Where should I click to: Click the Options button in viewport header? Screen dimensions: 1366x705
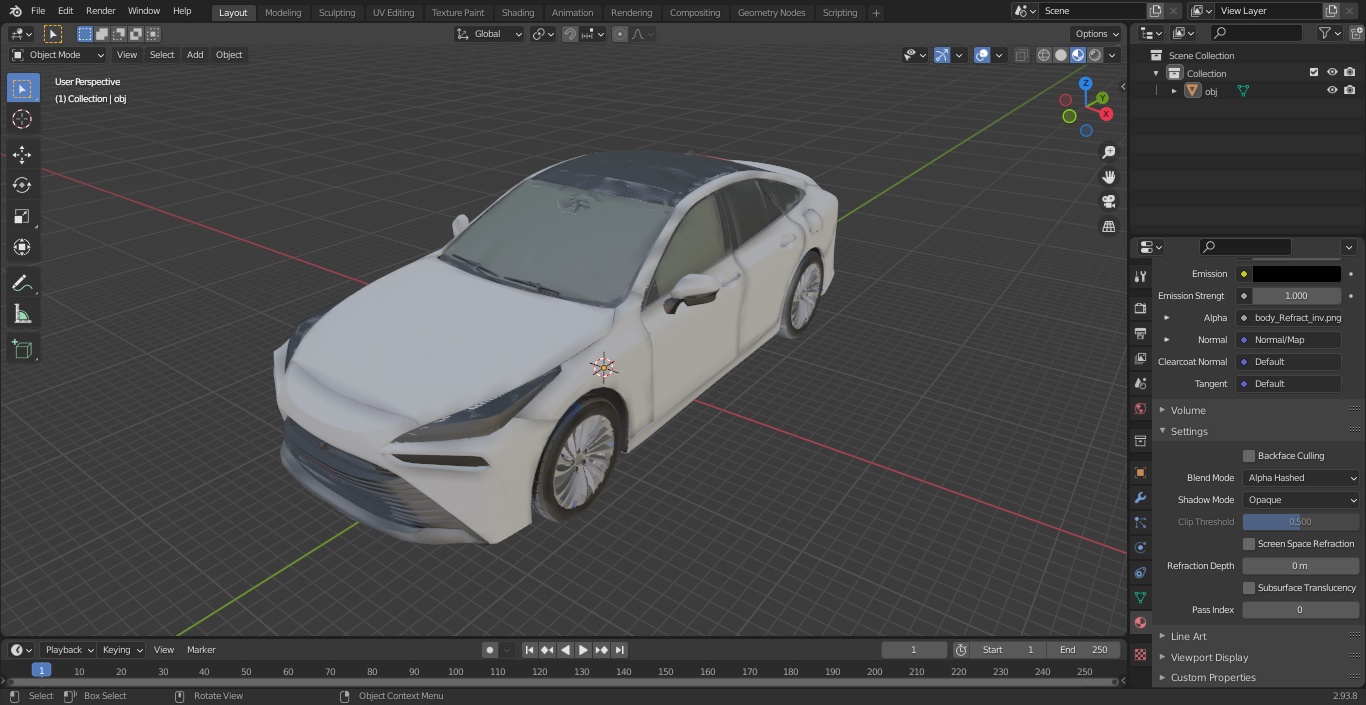click(x=1097, y=34)
